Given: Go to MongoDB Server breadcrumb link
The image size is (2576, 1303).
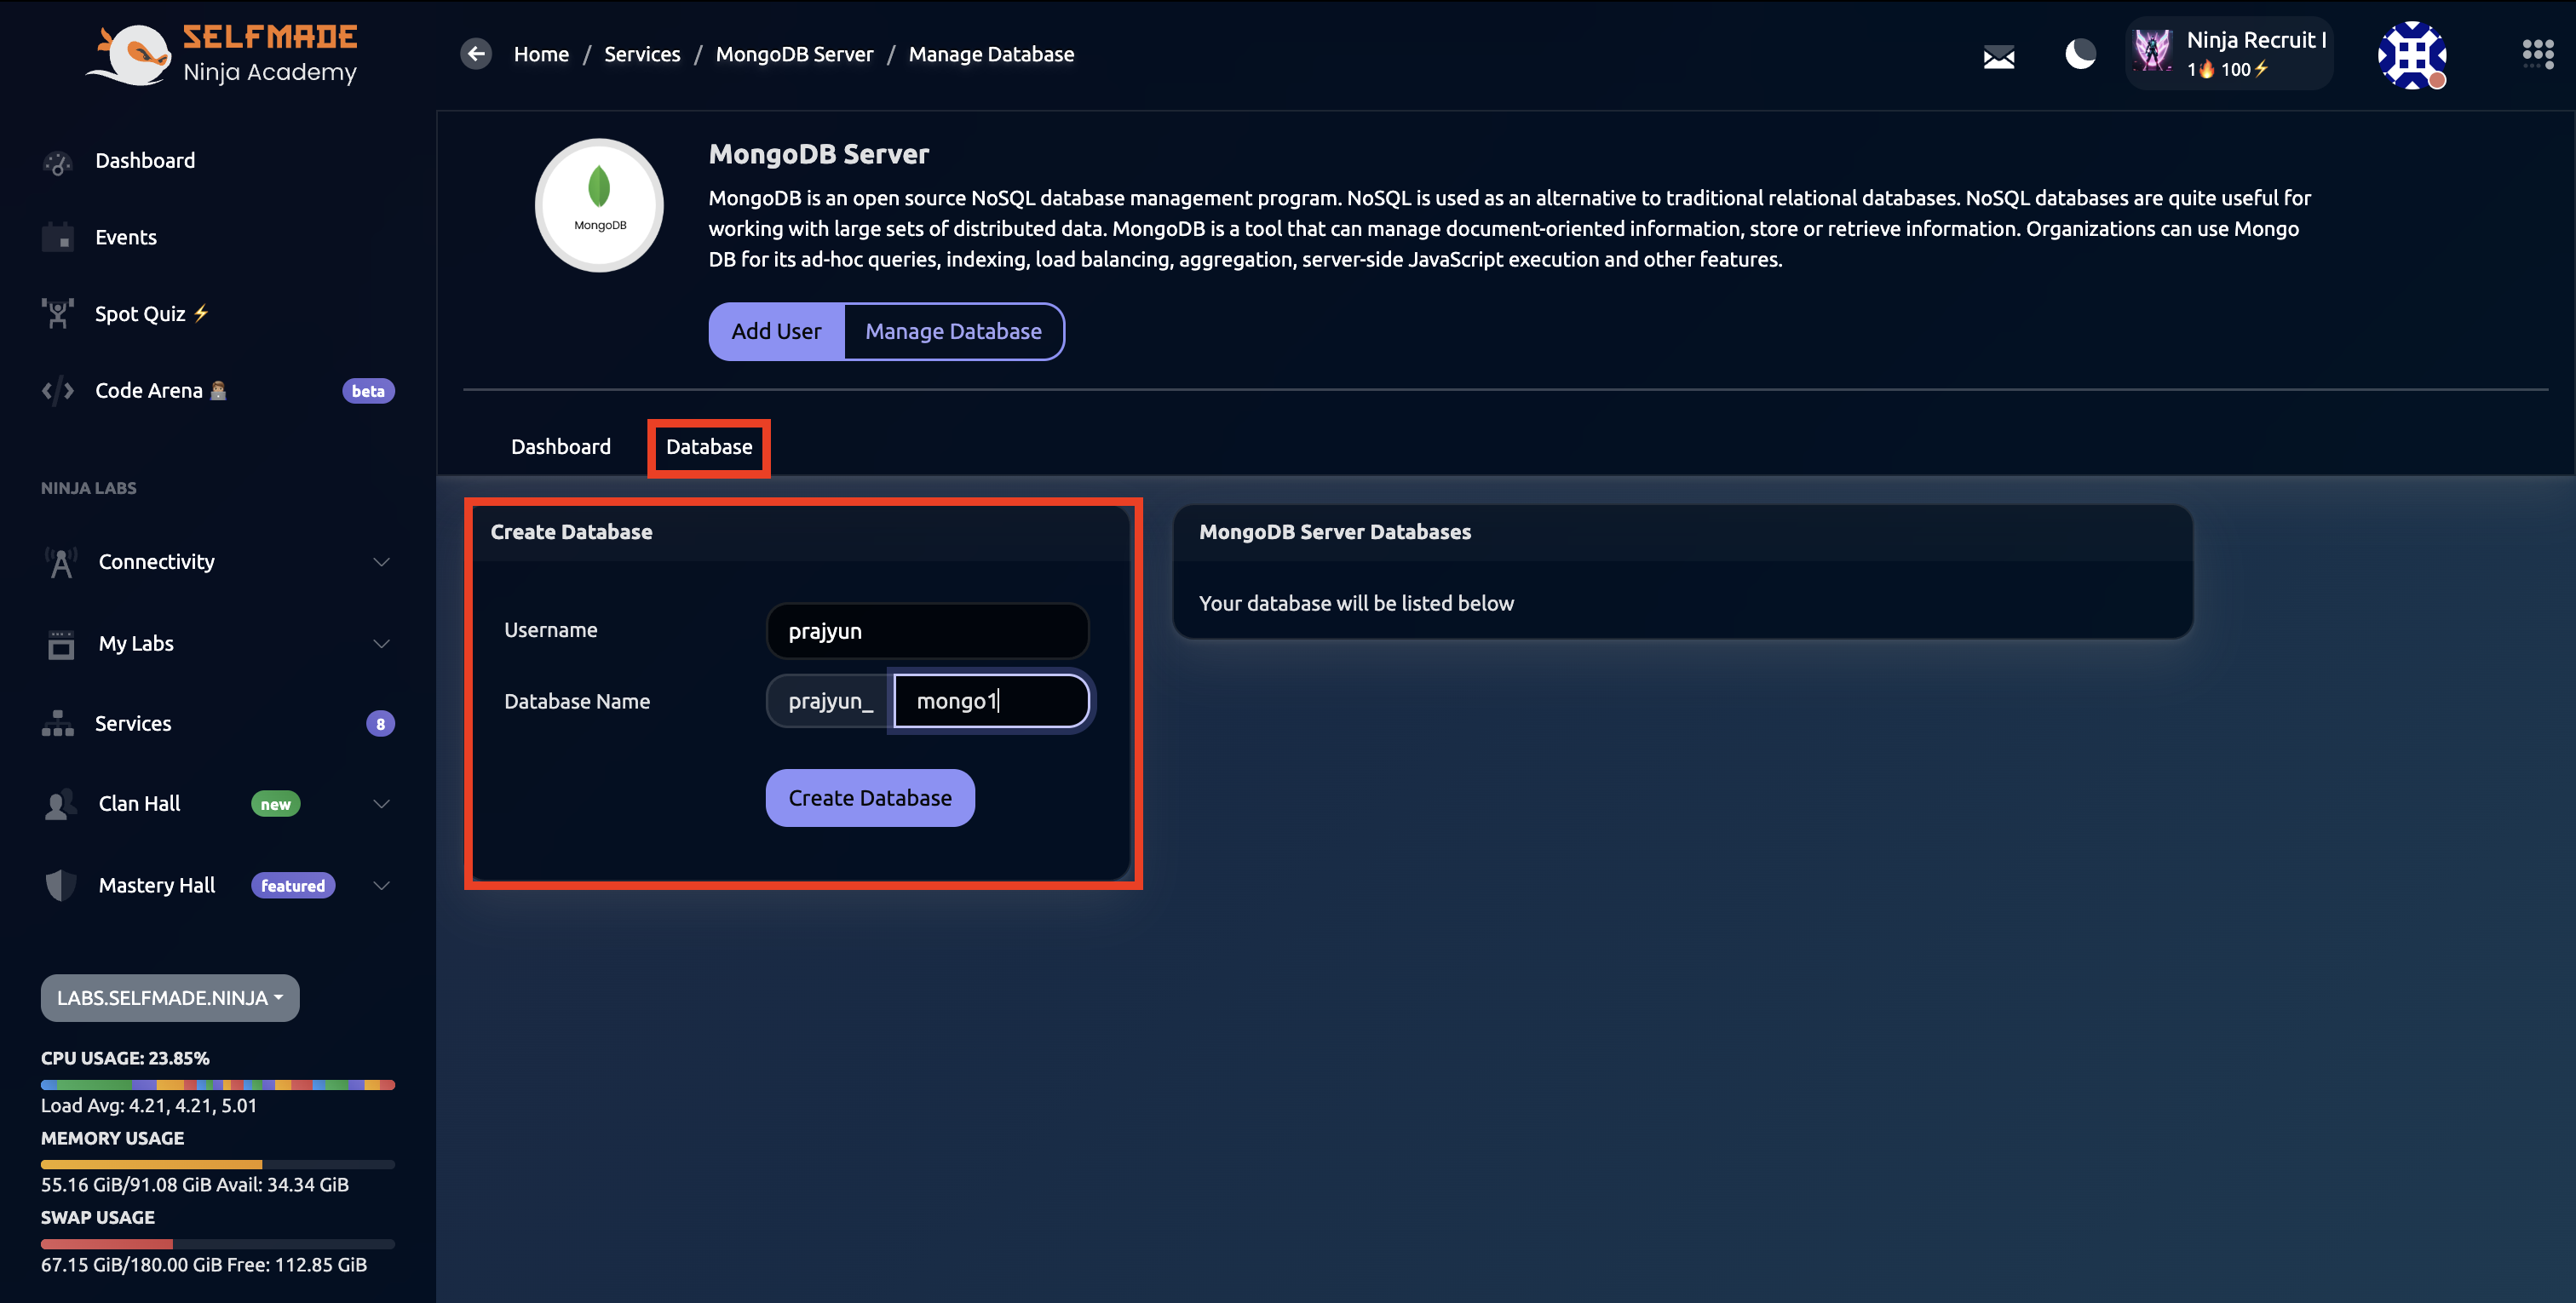Looking at the screenshot, I should [794, 54].
